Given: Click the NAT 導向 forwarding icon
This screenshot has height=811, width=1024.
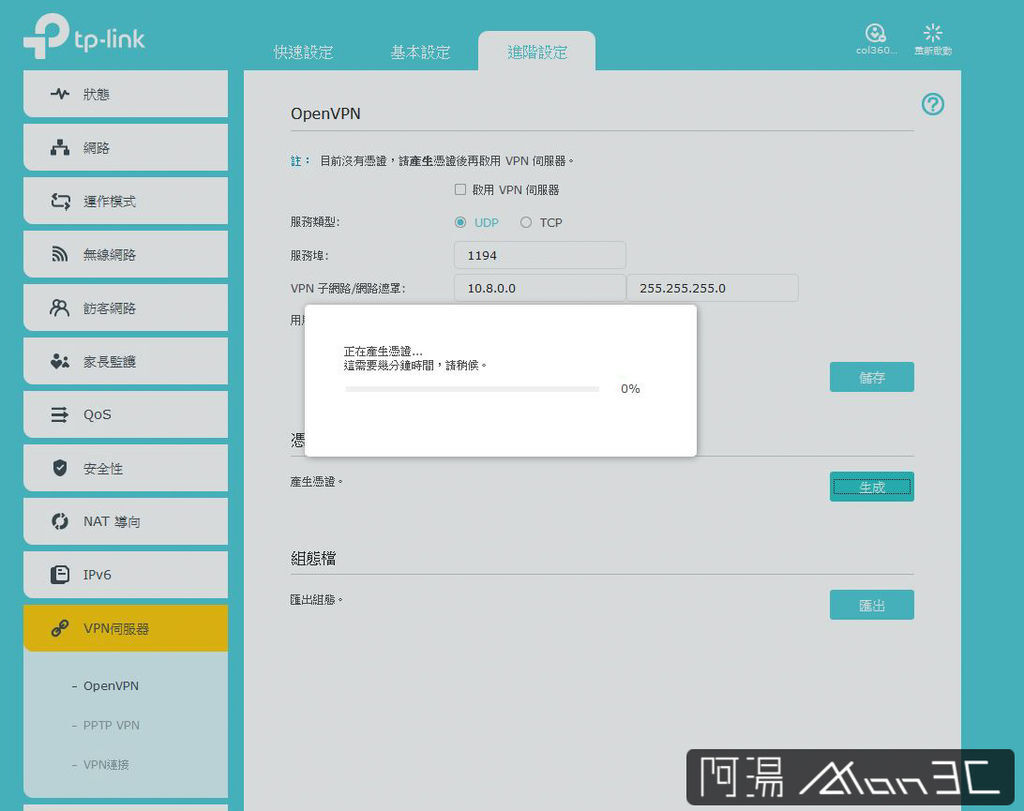Looking at the screenshot, I should [60, 521].
